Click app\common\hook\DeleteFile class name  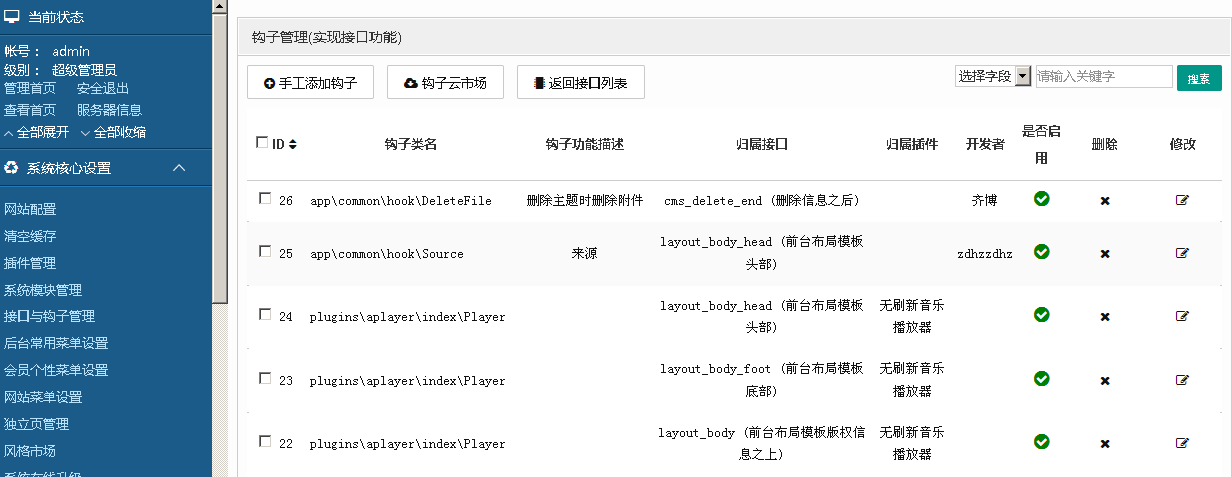click(400, 201)
